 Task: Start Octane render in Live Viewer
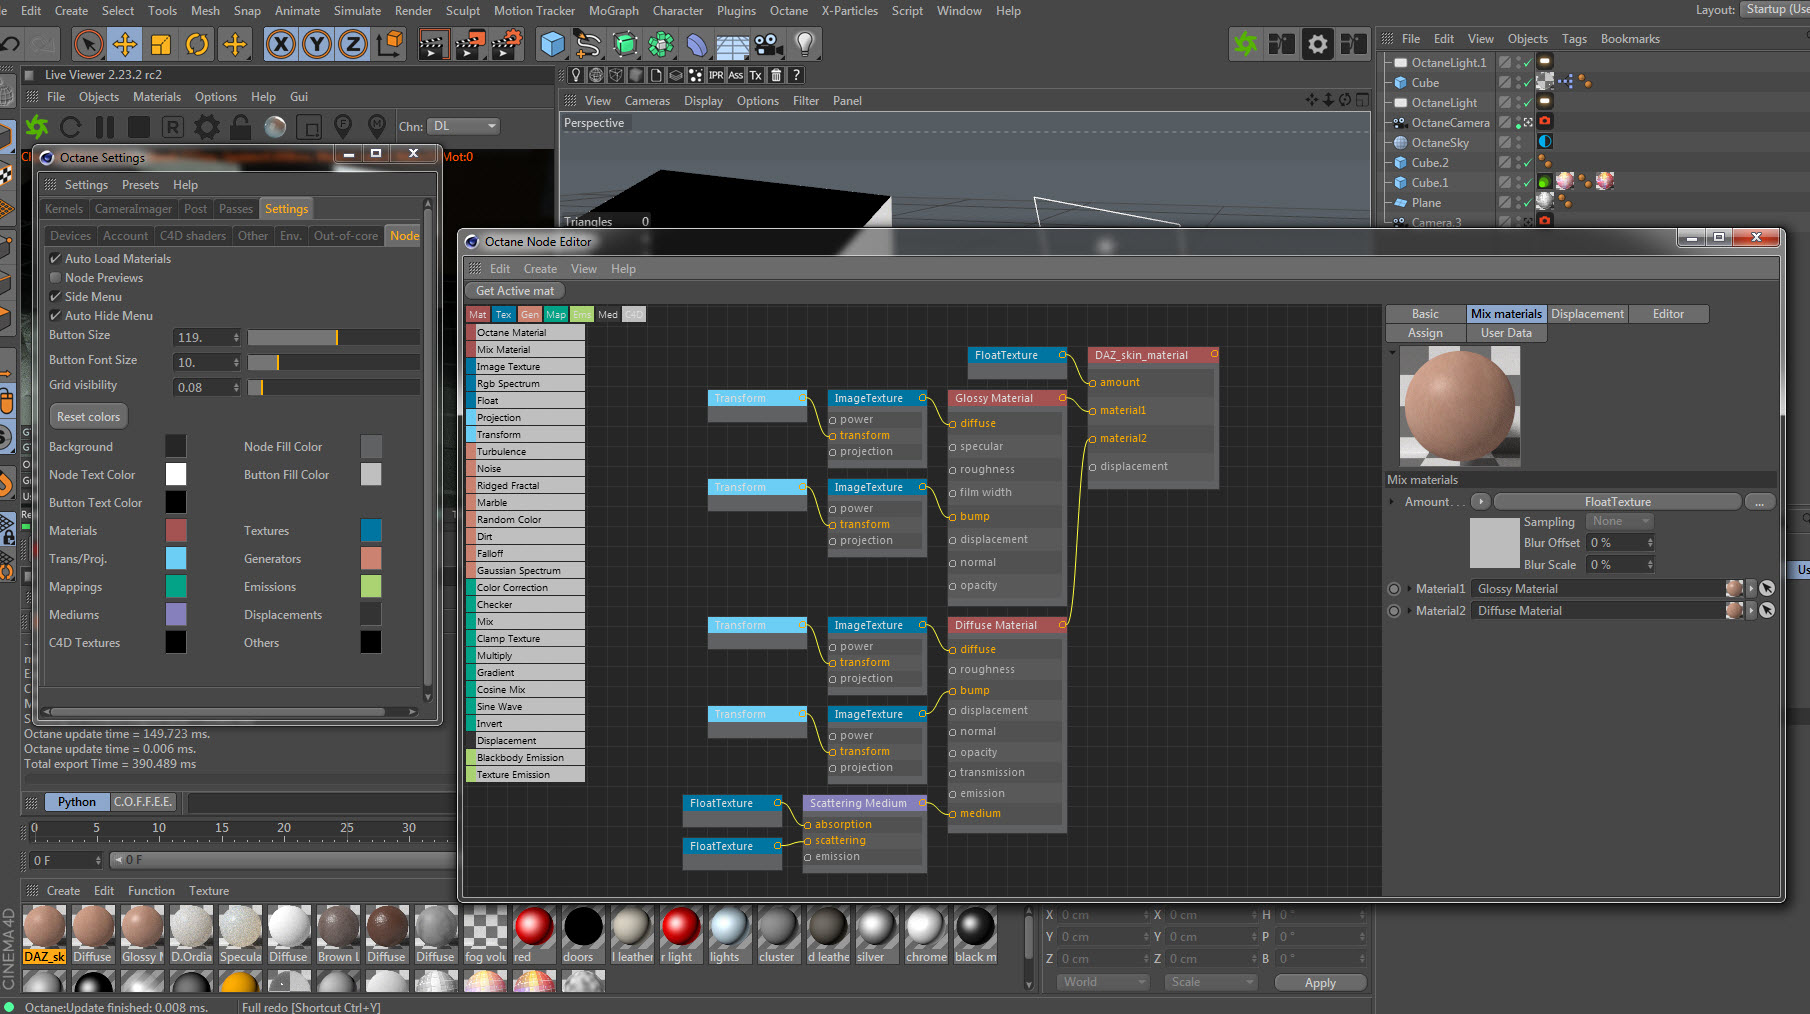[x=37, y=127]
